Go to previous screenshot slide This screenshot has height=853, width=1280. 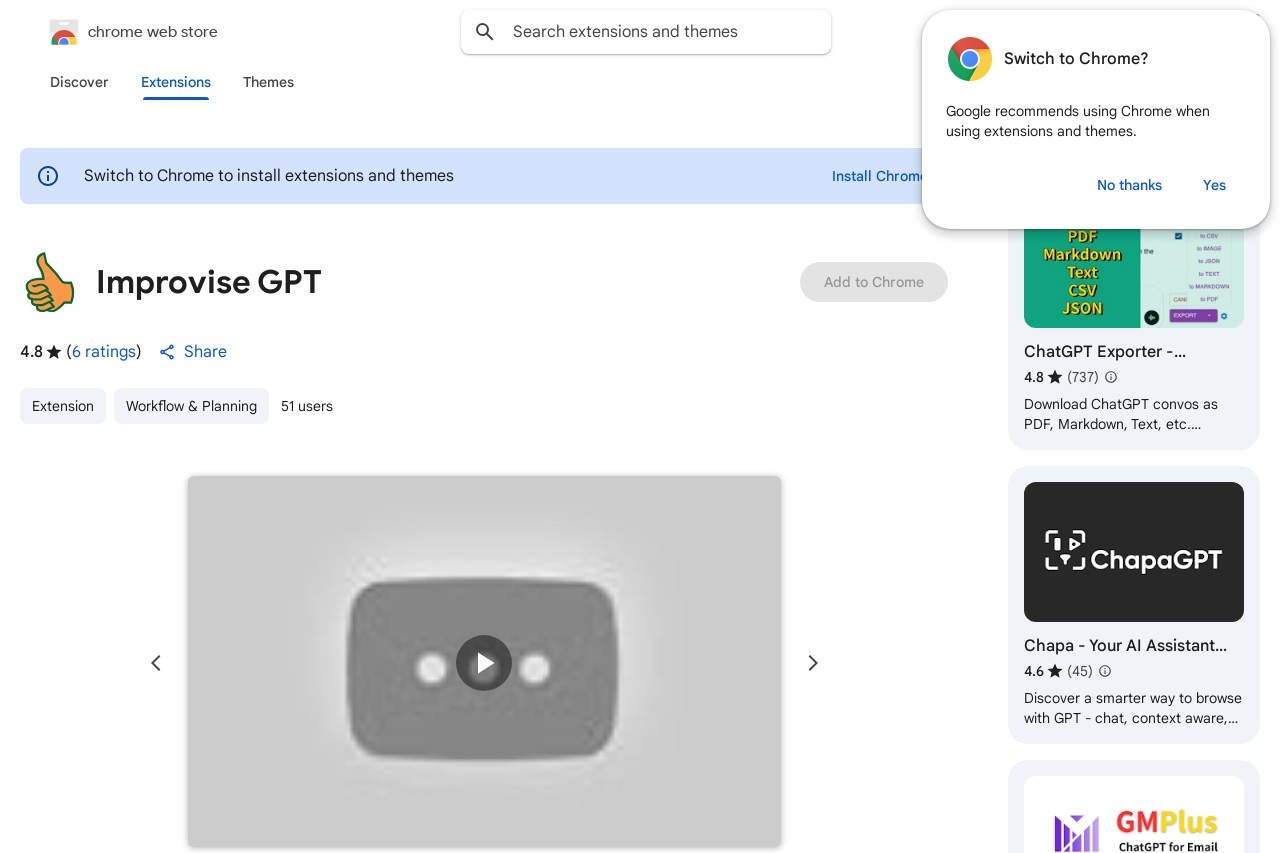[x=156, y=663]
